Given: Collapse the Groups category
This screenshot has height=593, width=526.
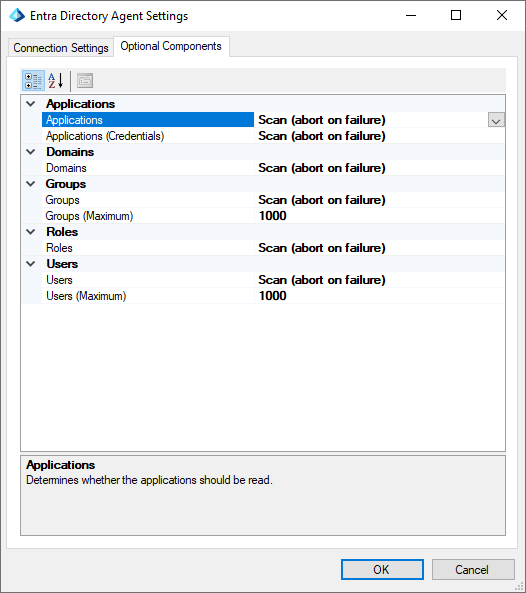Looking at the screenshot, I should pyautogui.click(x=31, y=184).
